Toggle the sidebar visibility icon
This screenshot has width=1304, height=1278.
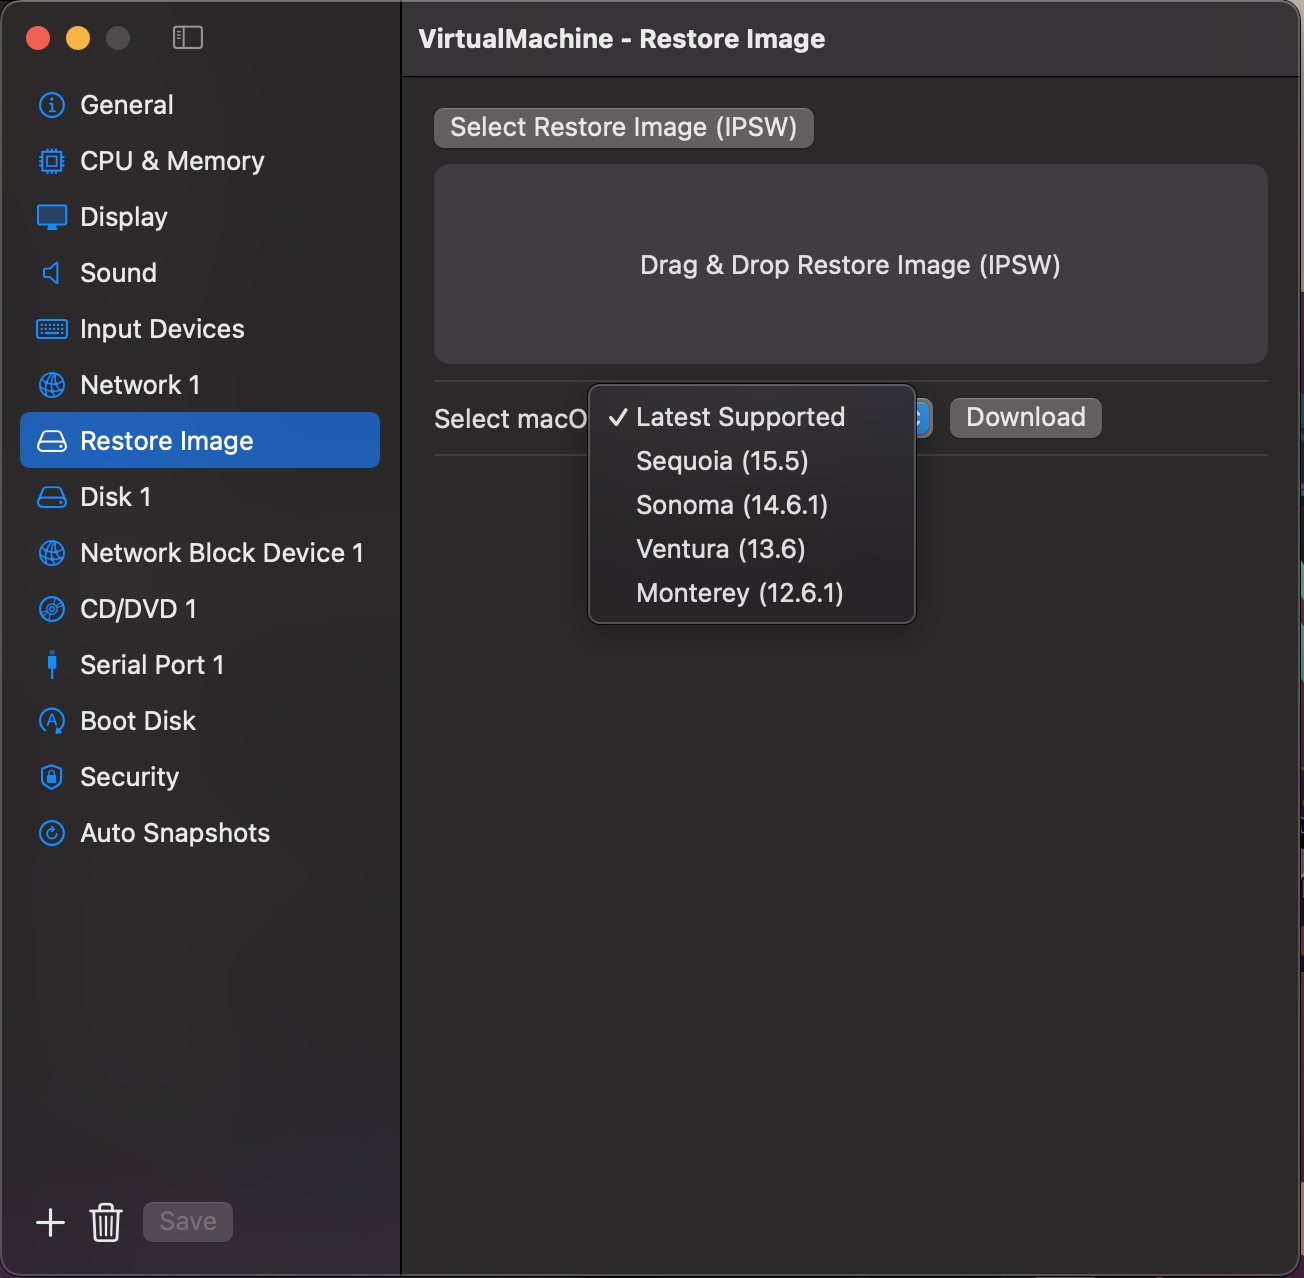pos(188,38)
